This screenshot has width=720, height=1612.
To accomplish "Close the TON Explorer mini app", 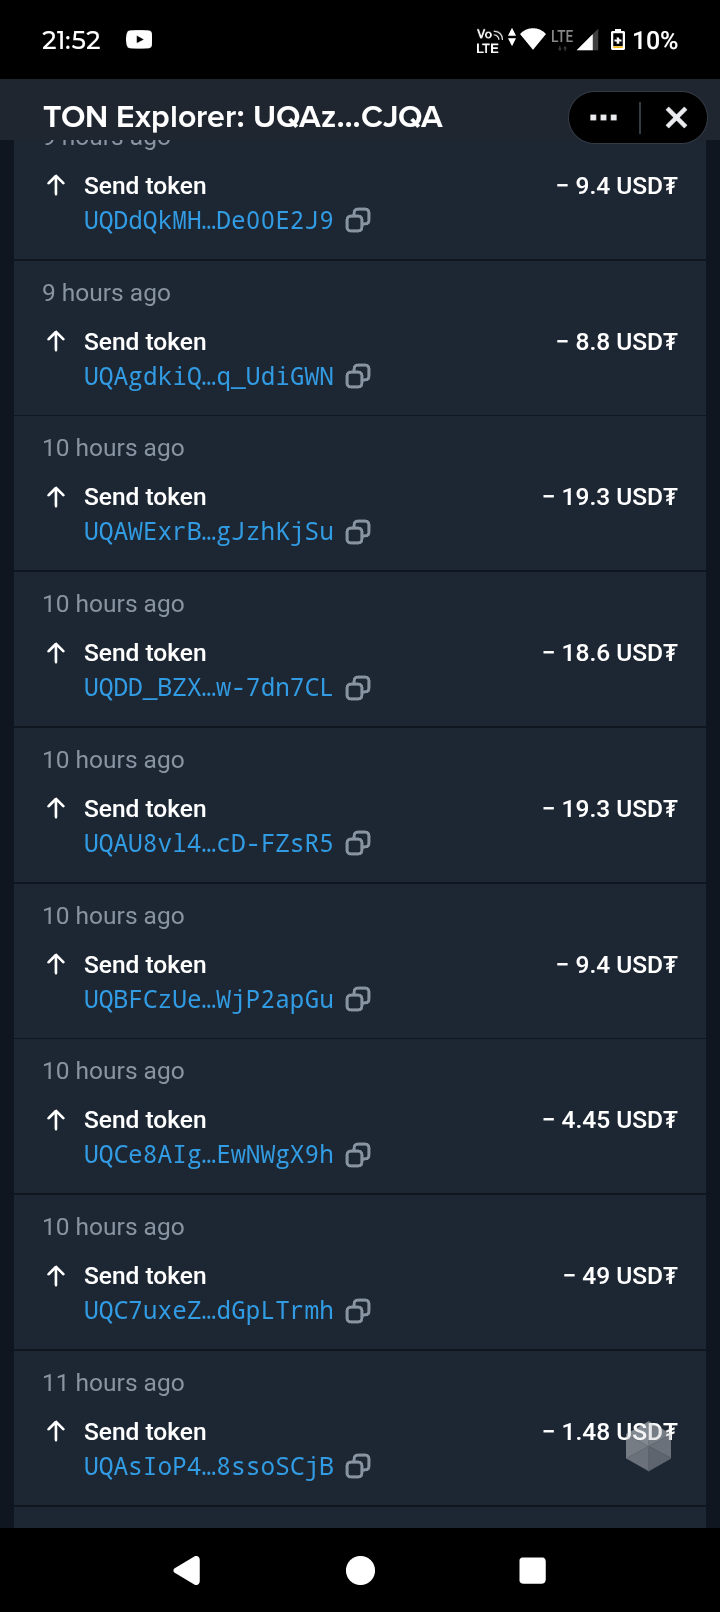I will click(676, 118).
